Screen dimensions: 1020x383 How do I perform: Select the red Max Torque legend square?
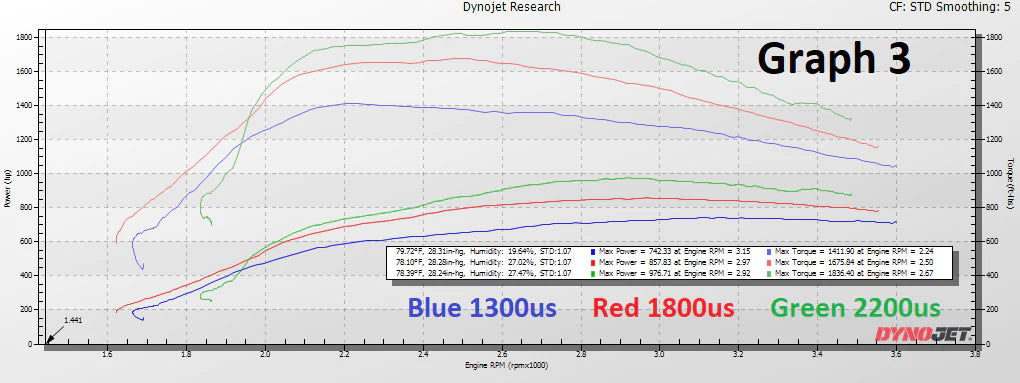point(769,263)
